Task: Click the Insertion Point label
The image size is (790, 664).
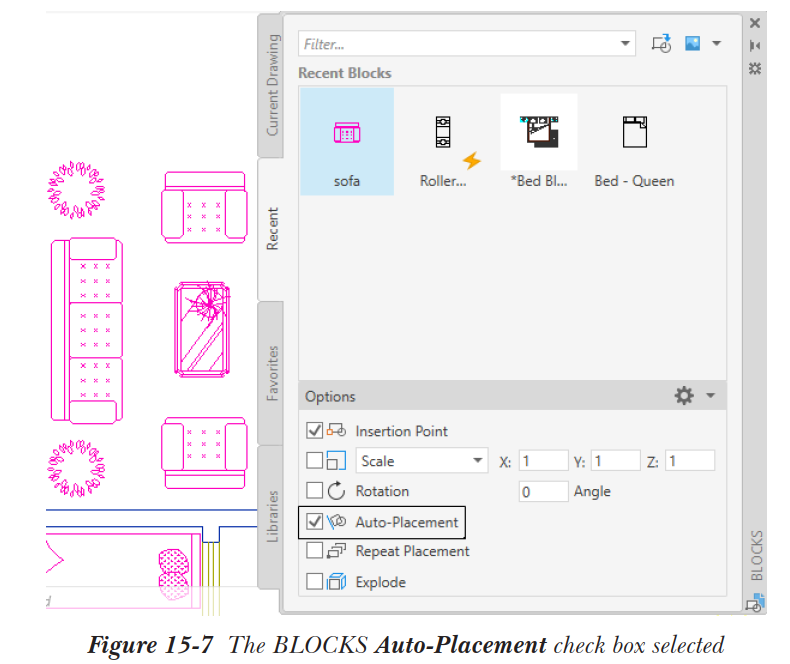Action: [401, 431]
